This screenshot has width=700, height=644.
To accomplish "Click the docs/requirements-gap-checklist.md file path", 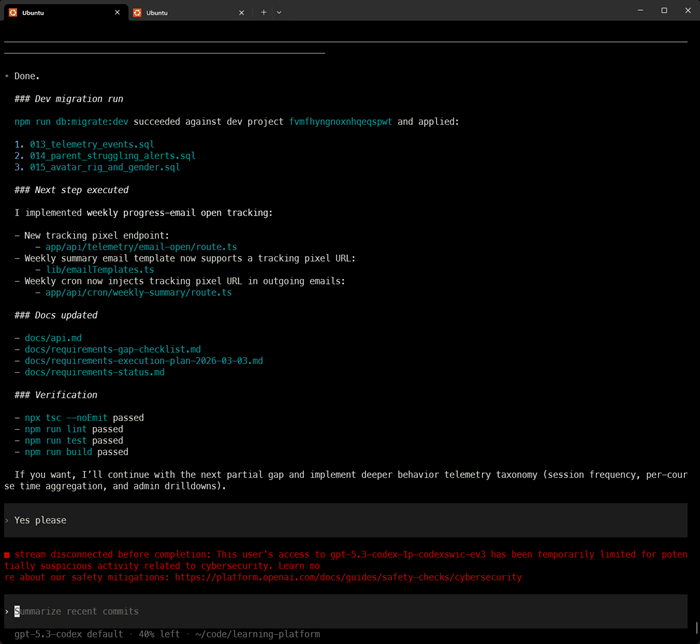I will coord(112,349).
